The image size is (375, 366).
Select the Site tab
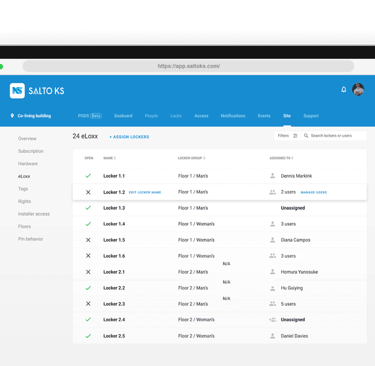click(x=287, y=116)
